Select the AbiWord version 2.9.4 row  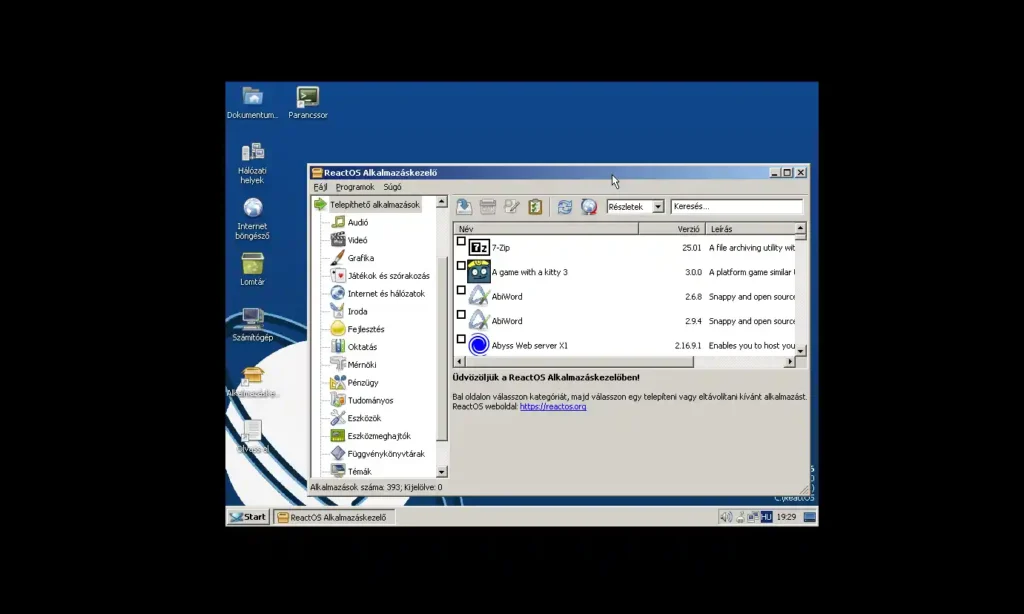(x=624, y=321)
